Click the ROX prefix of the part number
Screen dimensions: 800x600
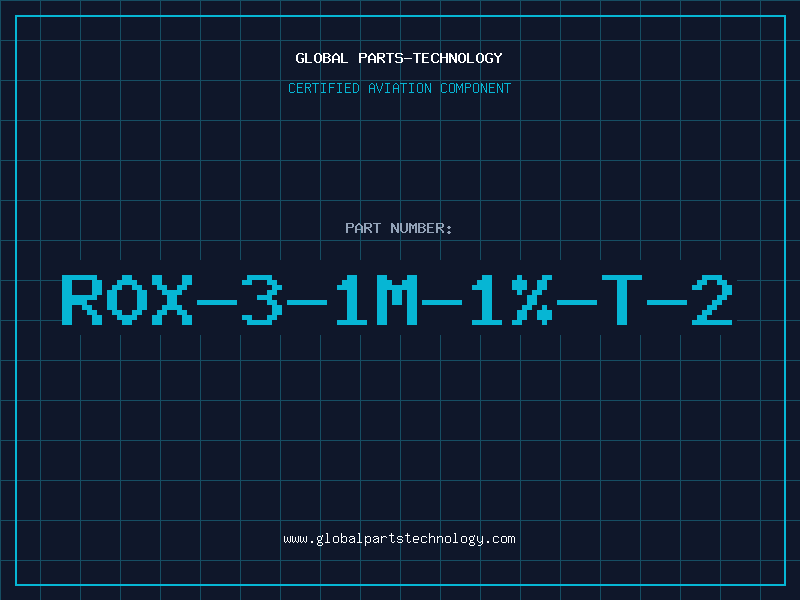[x=127, y=300]
